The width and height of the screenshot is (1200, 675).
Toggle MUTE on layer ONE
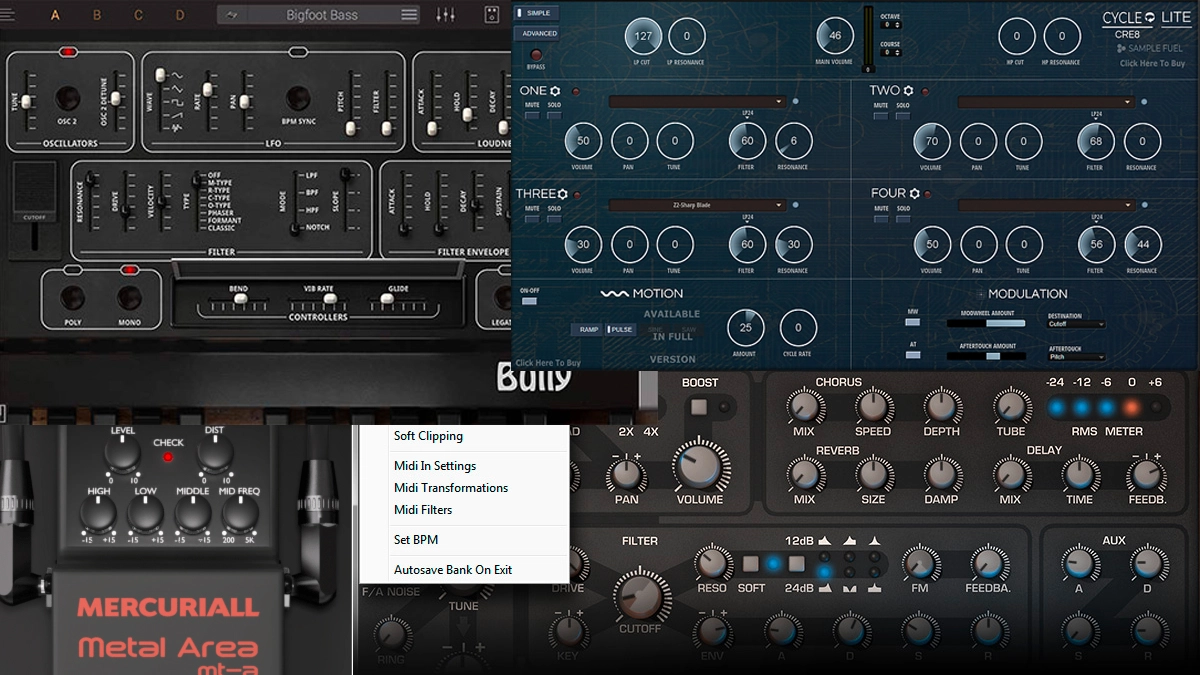531,116
